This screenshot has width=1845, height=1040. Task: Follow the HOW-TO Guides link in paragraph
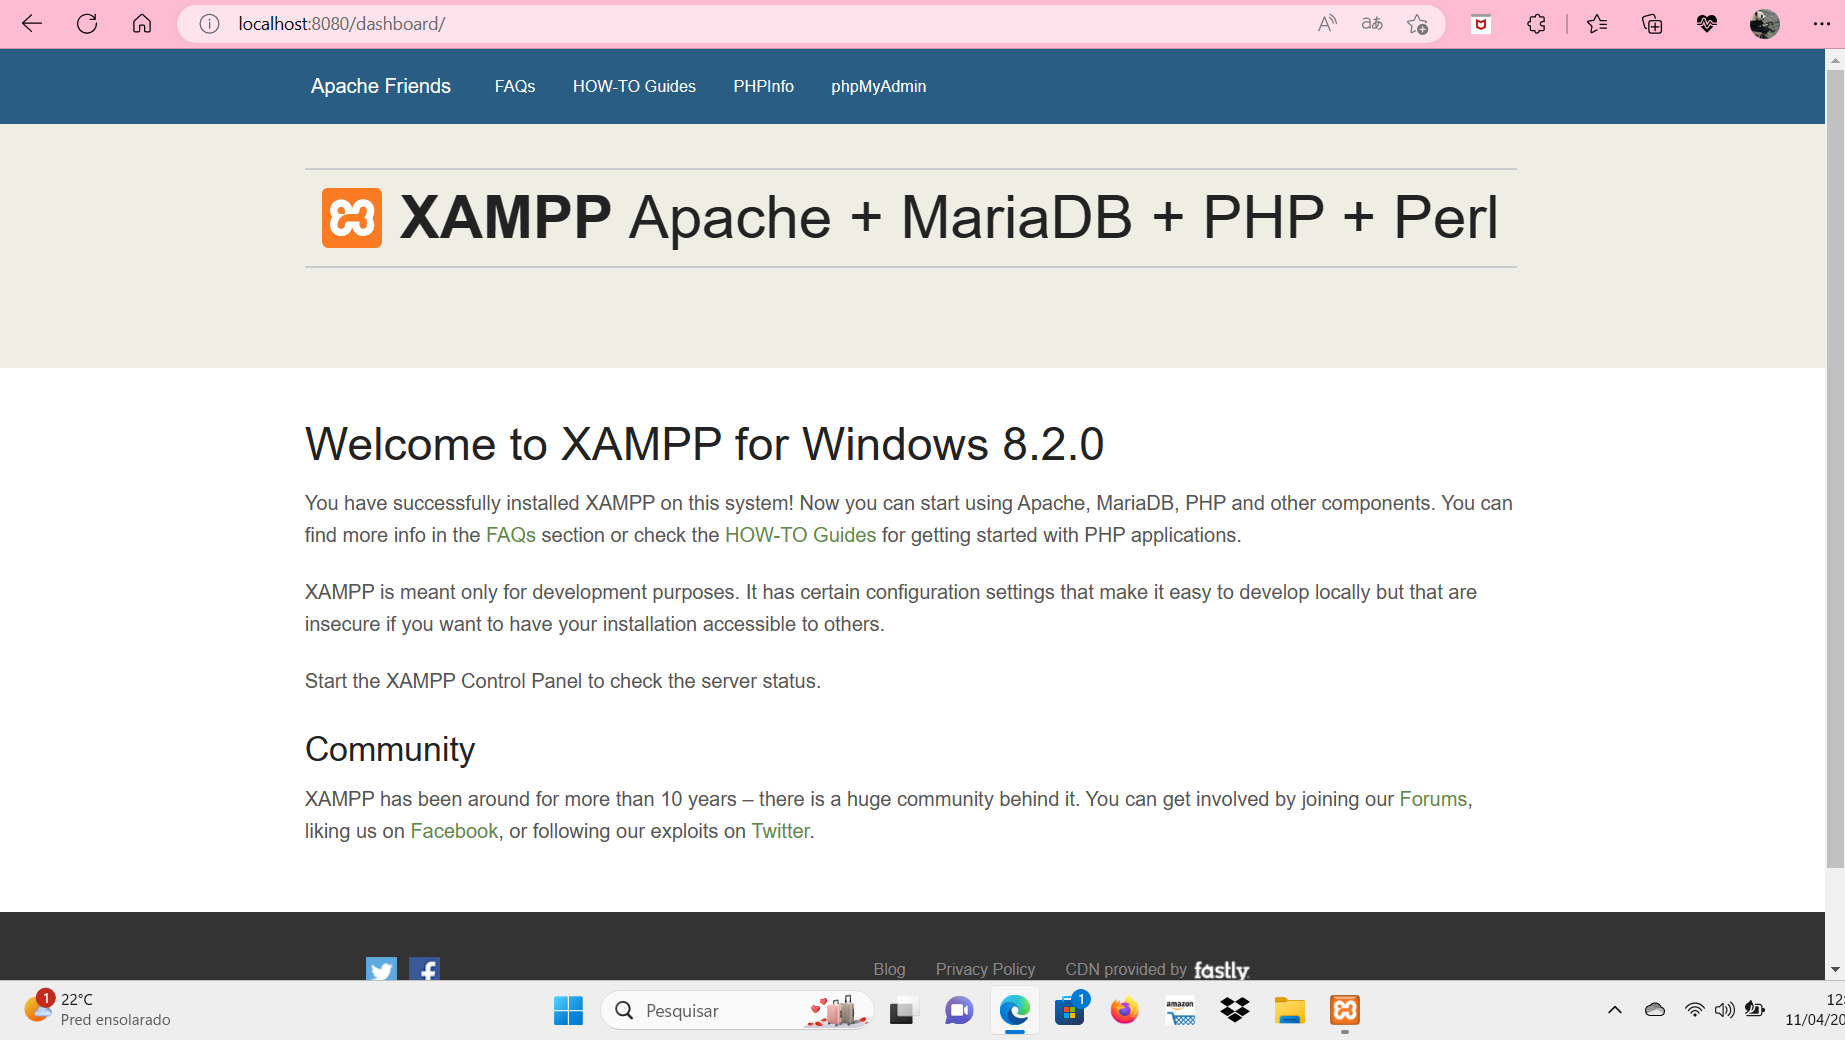point(800,535)
